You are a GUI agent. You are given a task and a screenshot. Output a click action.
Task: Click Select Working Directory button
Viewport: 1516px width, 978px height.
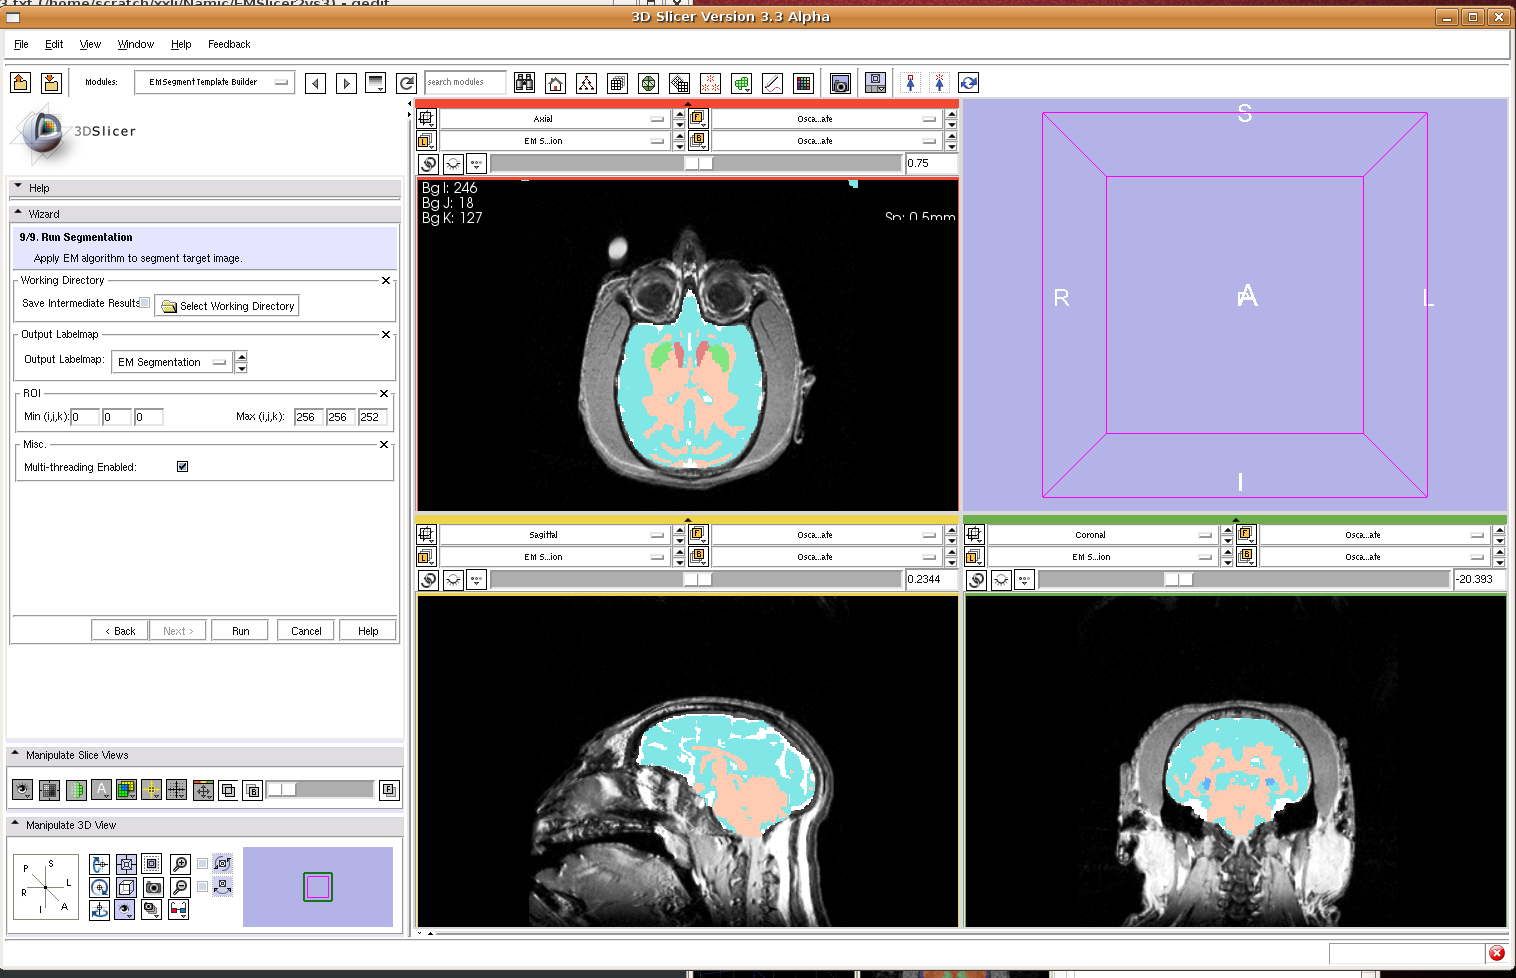point(227,306)
